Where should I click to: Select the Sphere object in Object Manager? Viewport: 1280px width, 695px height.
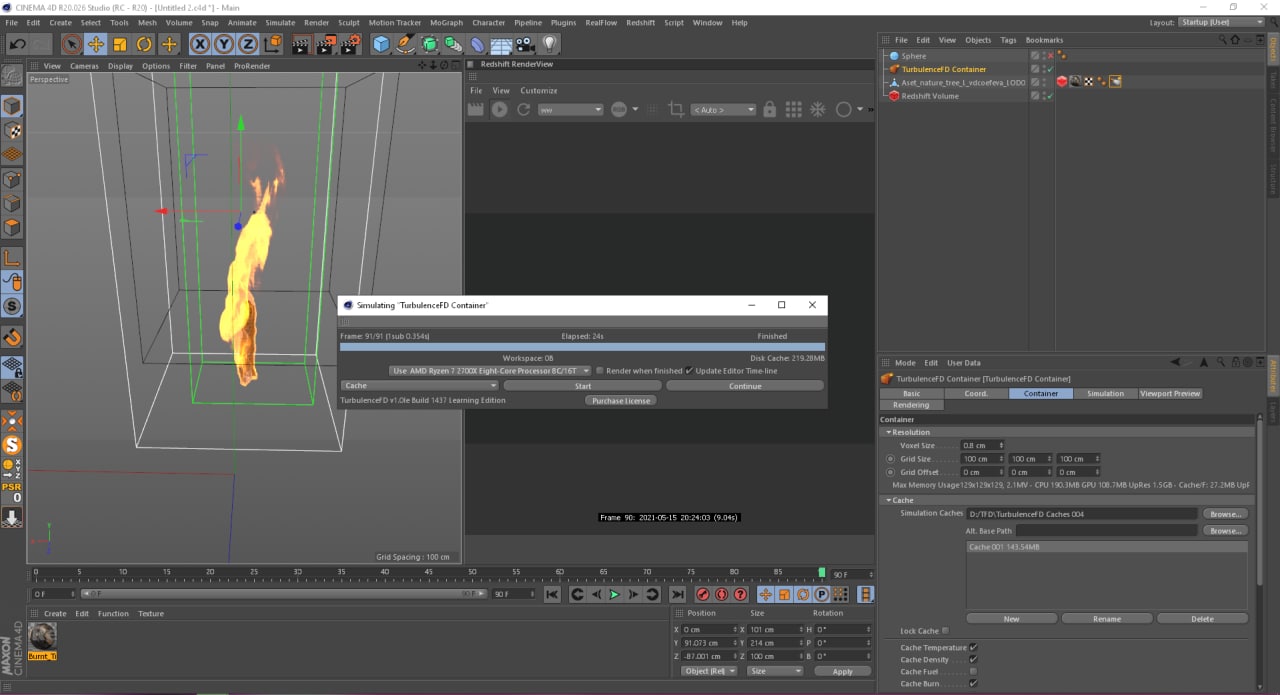(x=913, y=56)
